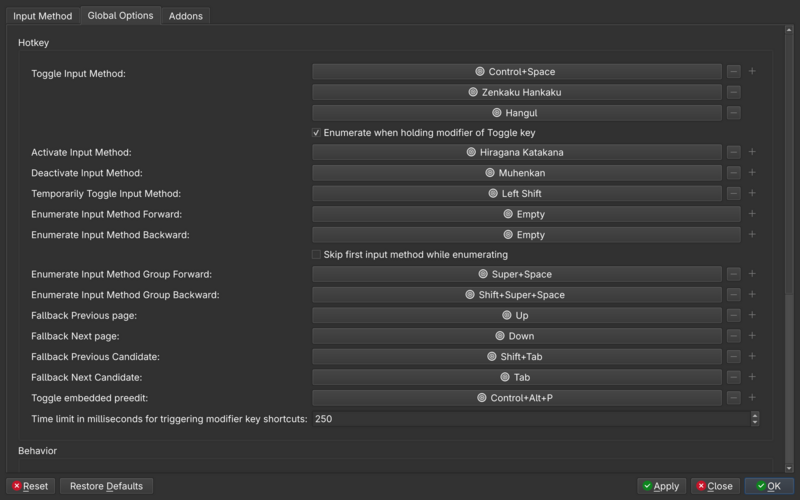The height and width of the screenshot is (500, 800).
Task: Add a Fallback Previous page hotkey
Action: 752,315
